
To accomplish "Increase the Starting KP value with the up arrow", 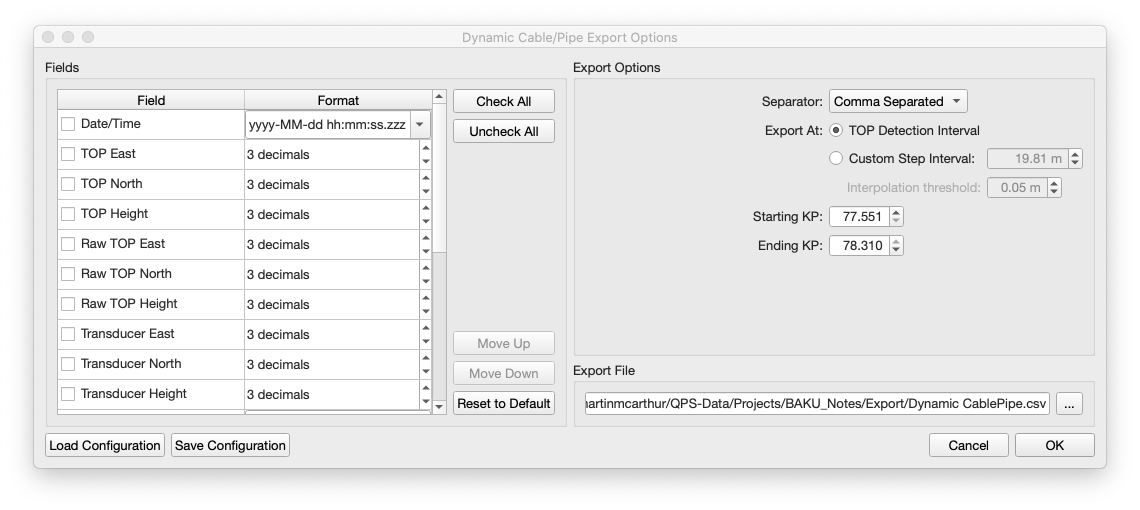I will (896, 211).
